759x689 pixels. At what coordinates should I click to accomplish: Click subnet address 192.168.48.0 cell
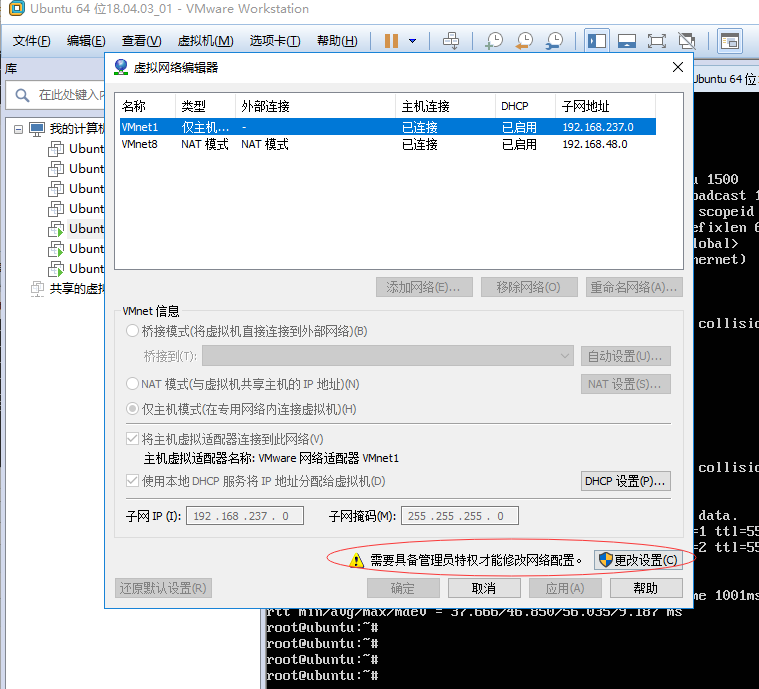pyautogui.click(x=595, y=144)
